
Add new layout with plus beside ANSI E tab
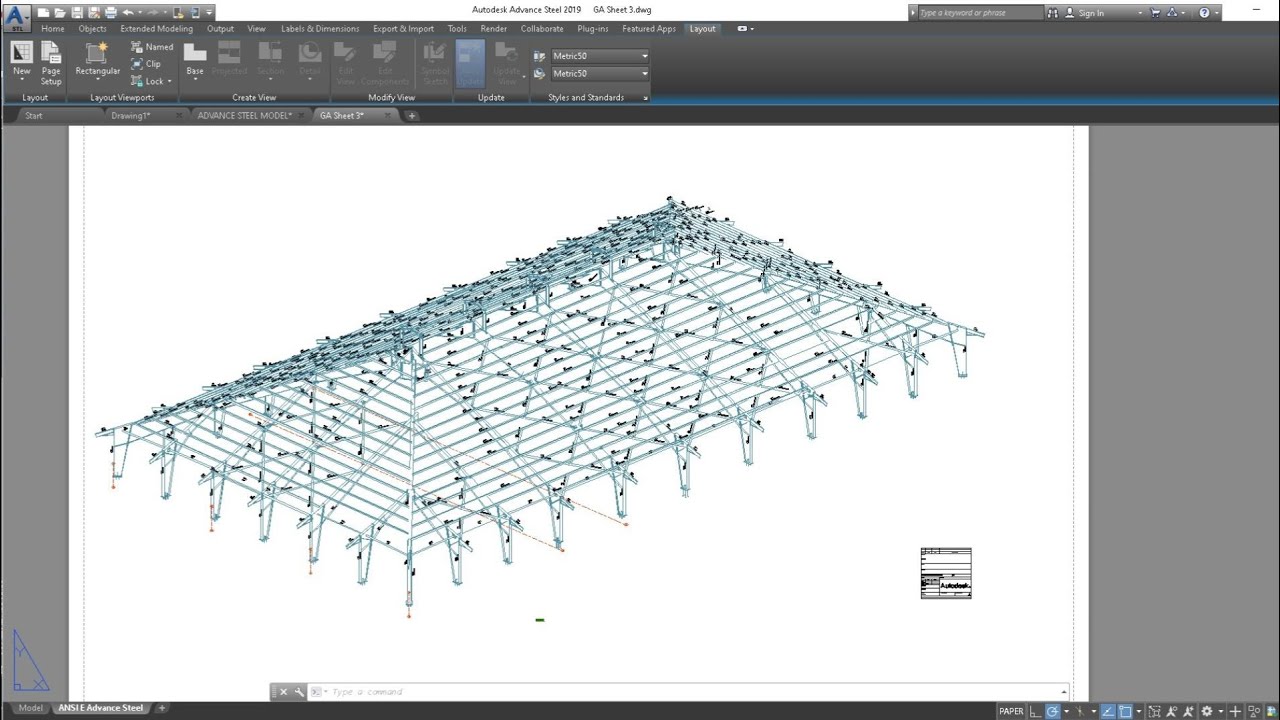161,708
